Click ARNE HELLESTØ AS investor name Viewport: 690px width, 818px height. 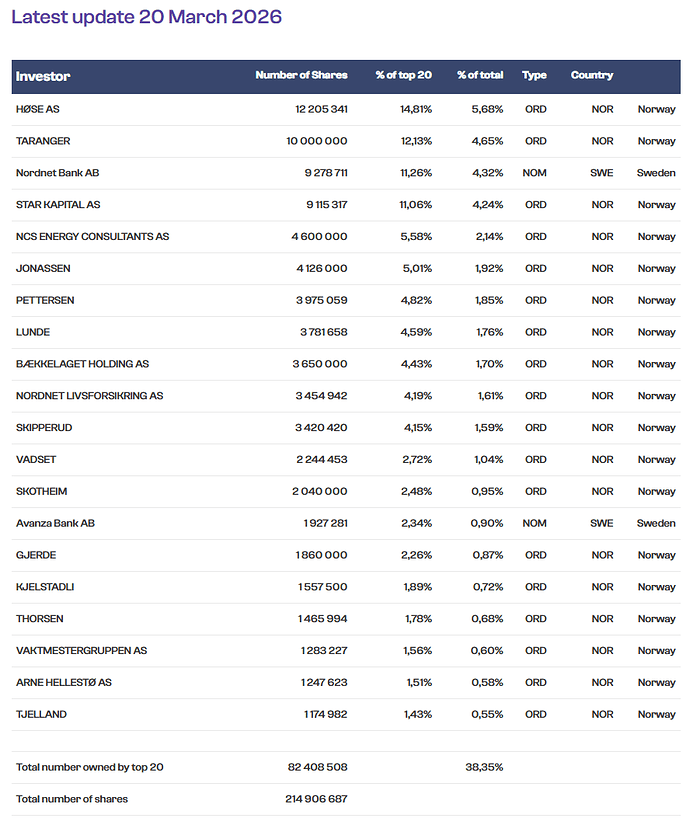click(64, 683)
